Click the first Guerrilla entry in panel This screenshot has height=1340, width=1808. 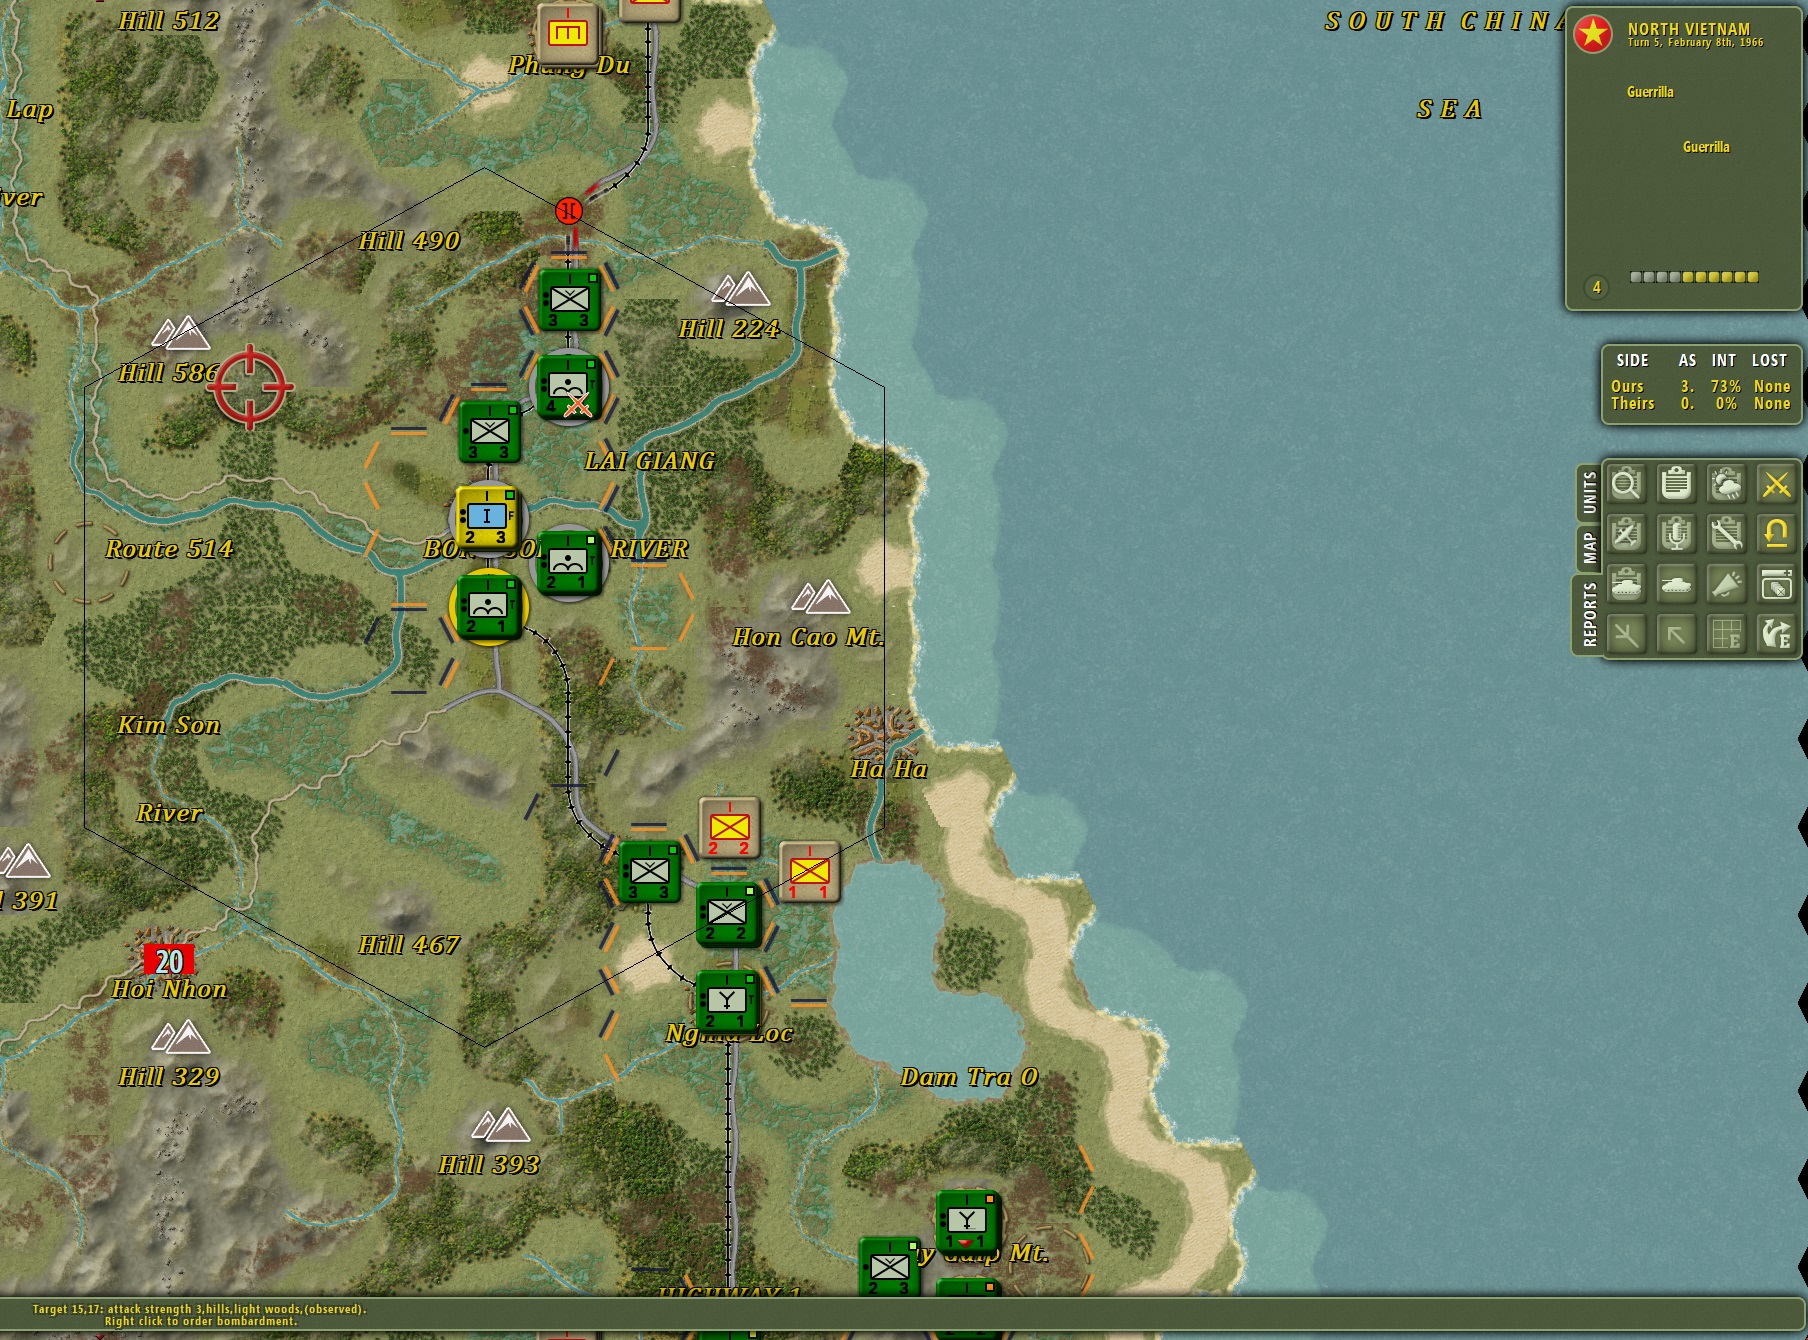tap(1650, 92)
